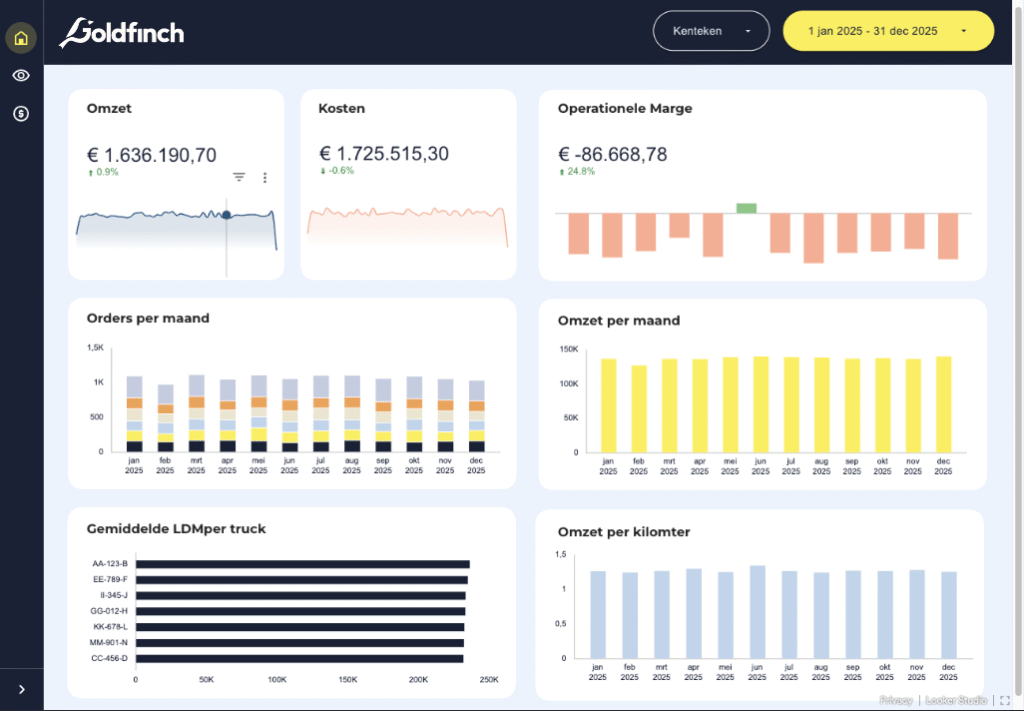Screen dimensions: 1024x711
Task: Open the three-dot menu on the Omzet card
Action: click(x=264, y=176)
